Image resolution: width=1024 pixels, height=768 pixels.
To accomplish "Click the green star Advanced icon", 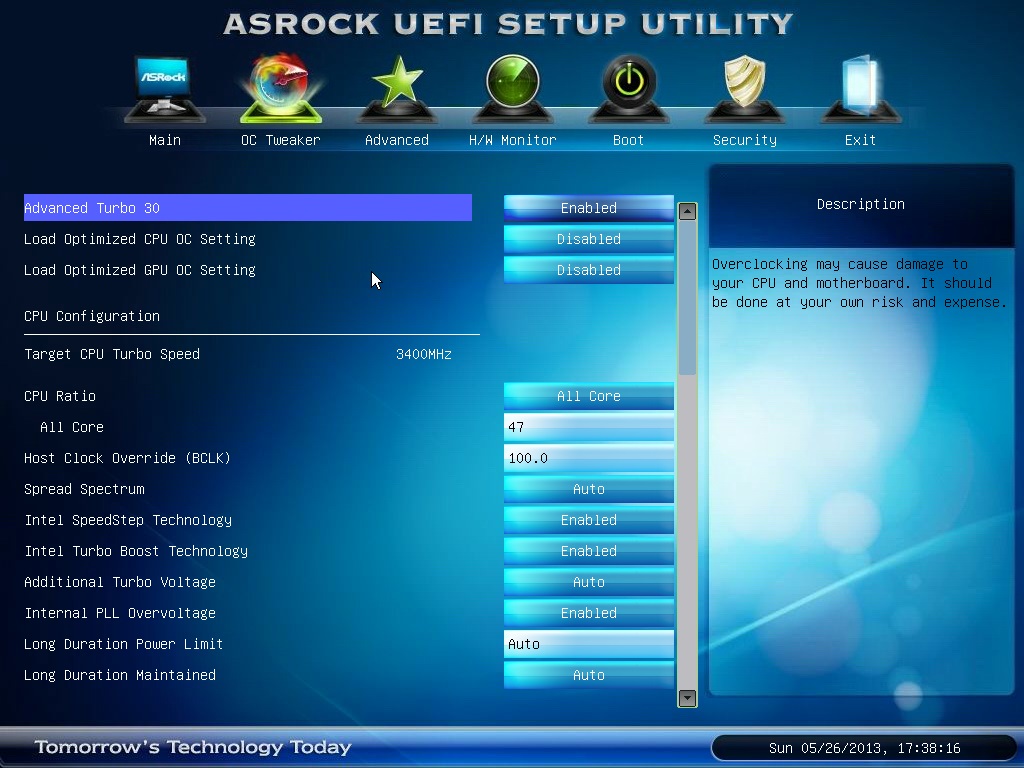I will (x=396, y=88).
